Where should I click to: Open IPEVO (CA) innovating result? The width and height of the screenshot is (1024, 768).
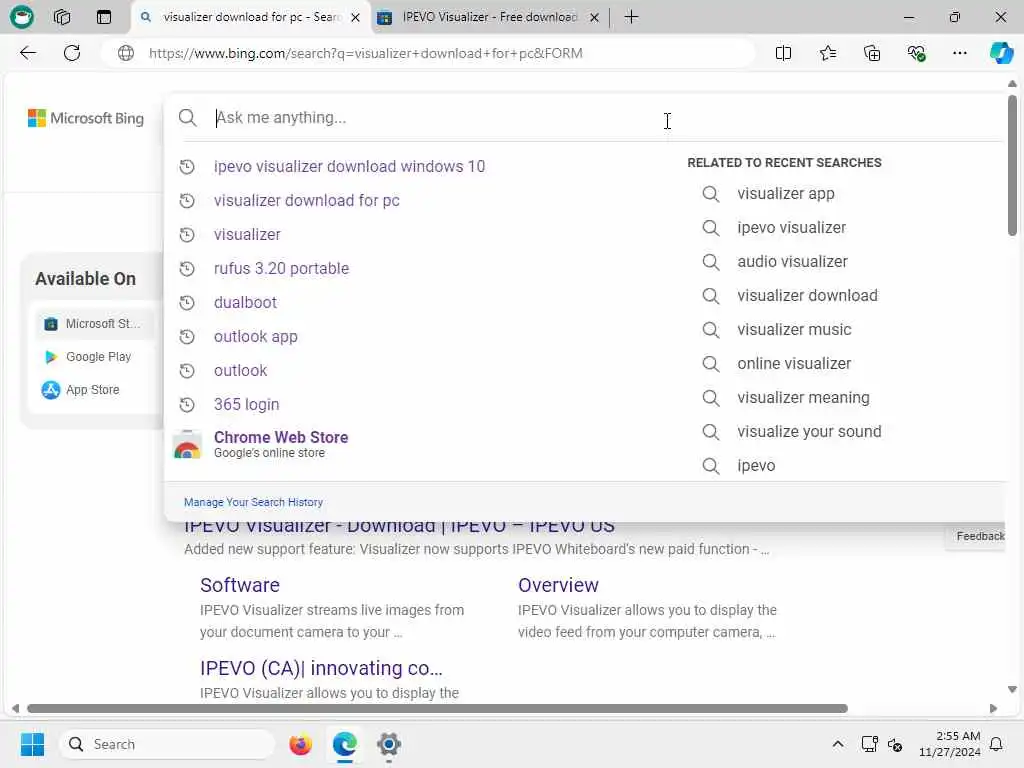(321, 668)
